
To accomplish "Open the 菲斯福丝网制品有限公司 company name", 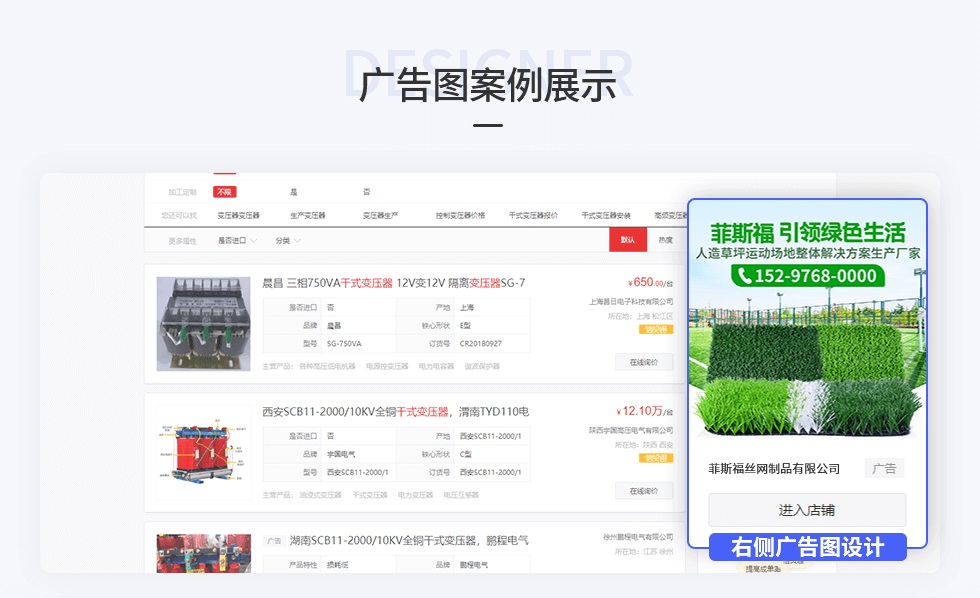I will 774,469.
